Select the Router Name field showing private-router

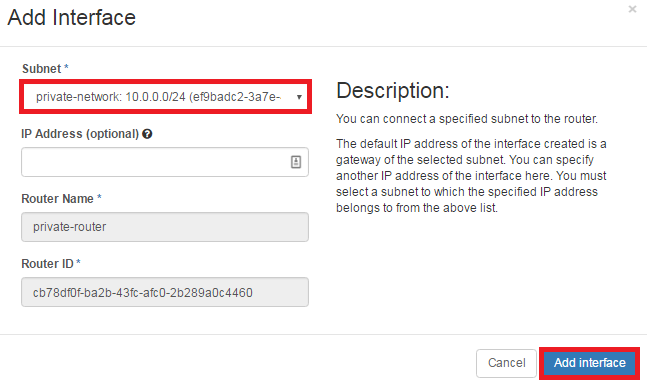coord(165,227)
